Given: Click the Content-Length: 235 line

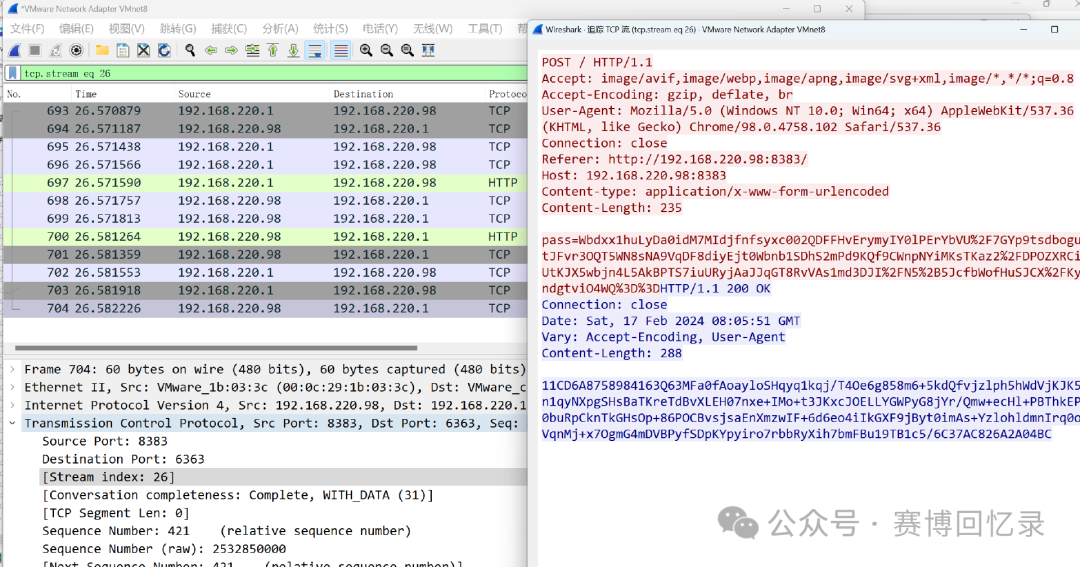Looking at the screenshot, I should coord(612,207).
